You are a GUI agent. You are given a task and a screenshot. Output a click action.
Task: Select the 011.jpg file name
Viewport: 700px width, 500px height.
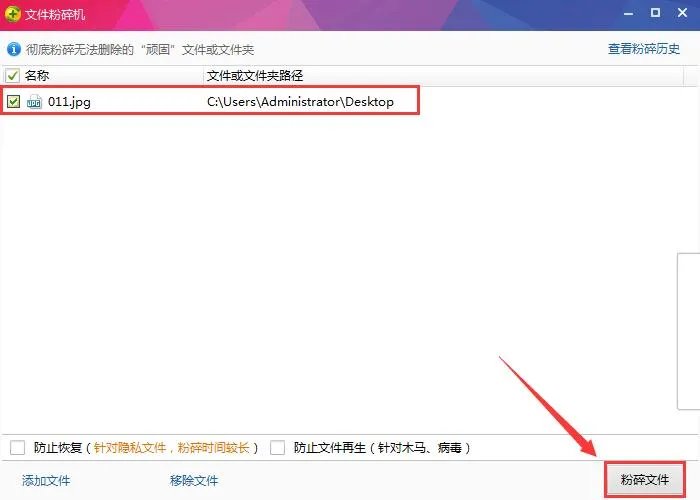[x=69, y=102]
